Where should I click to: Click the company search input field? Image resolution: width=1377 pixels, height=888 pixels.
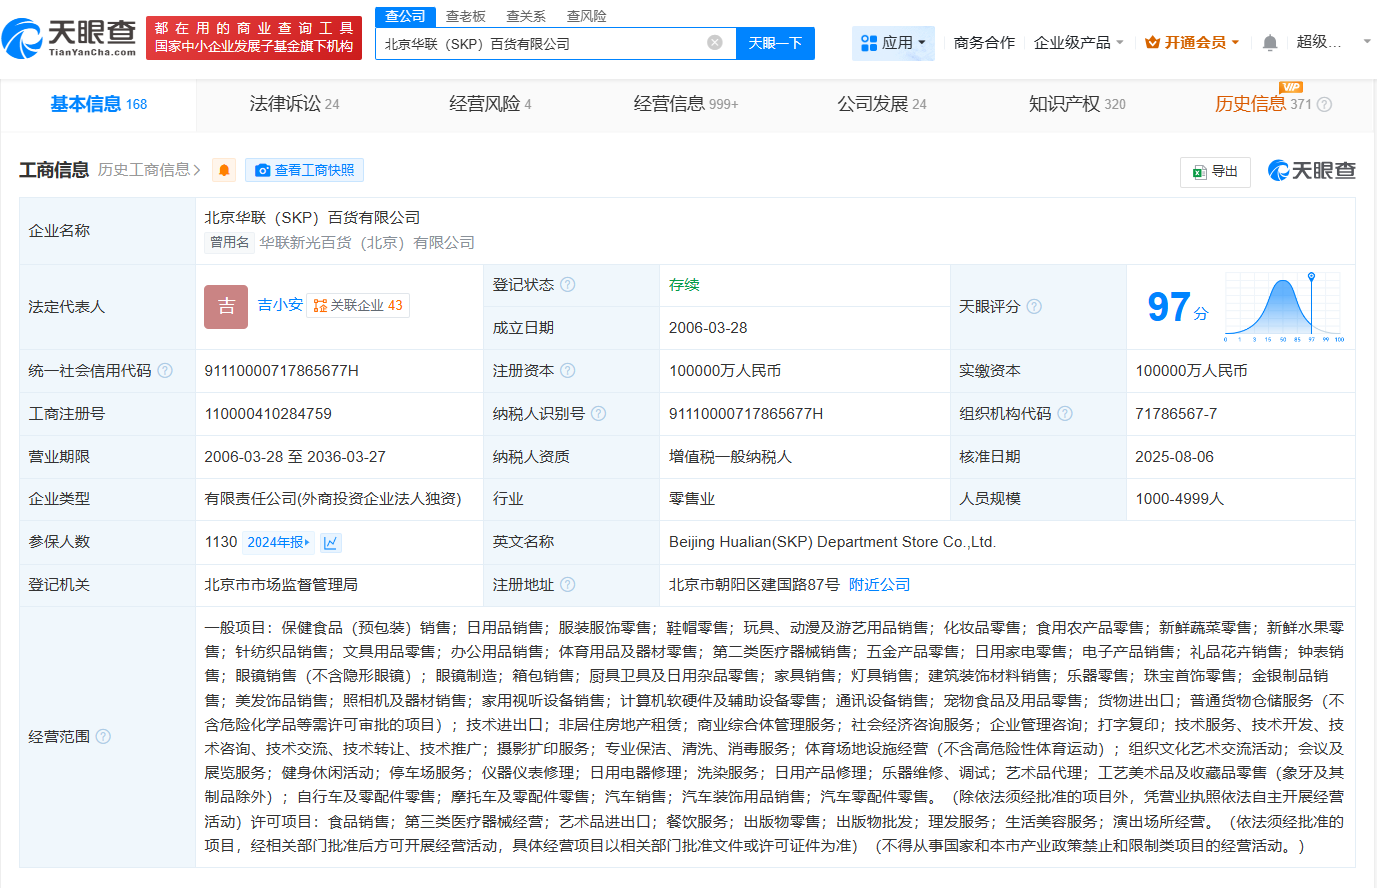click(x=540, y=43)
